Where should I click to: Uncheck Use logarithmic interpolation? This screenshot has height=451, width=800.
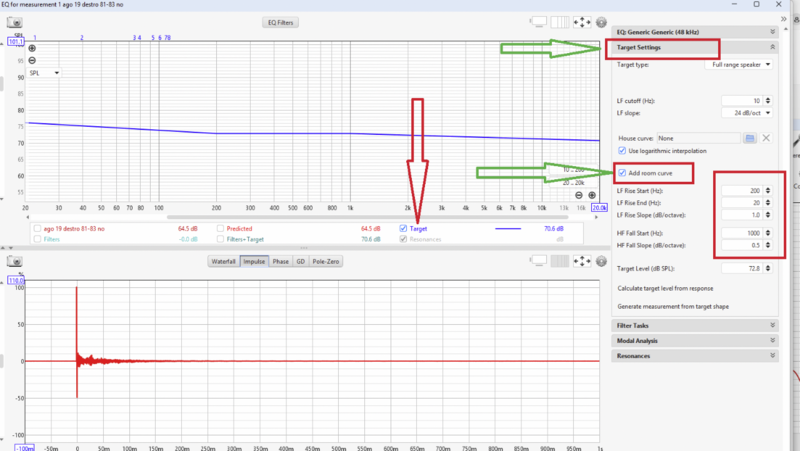622,151
